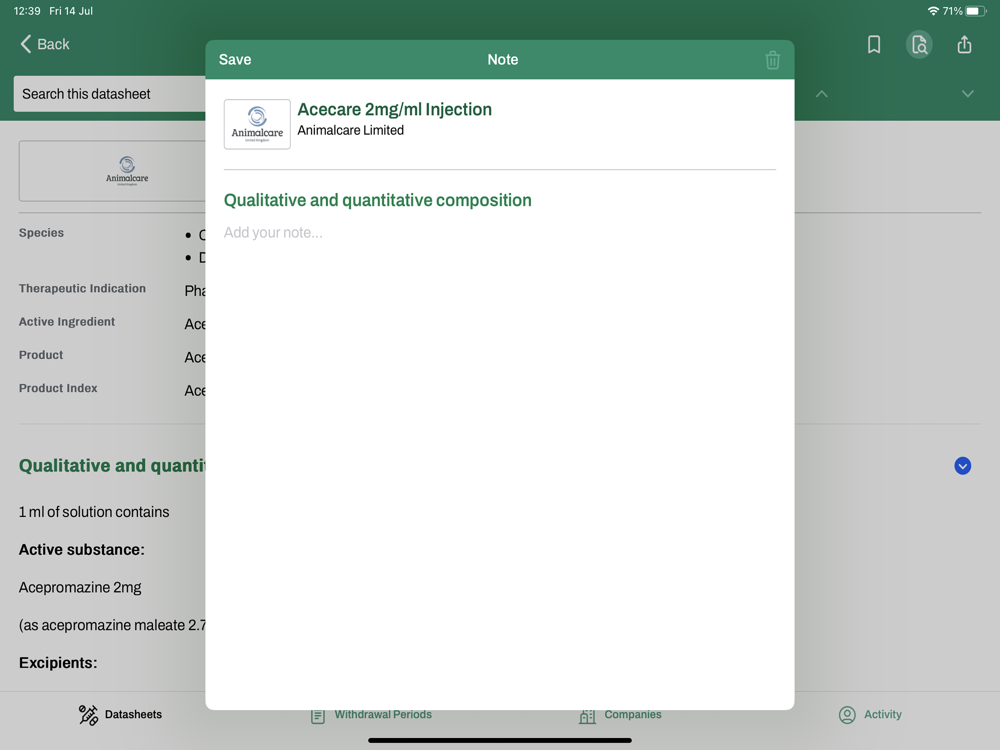Tap the Excipients heading
The width and height of the screenshot is (1000, 750).
click(58, 663)
